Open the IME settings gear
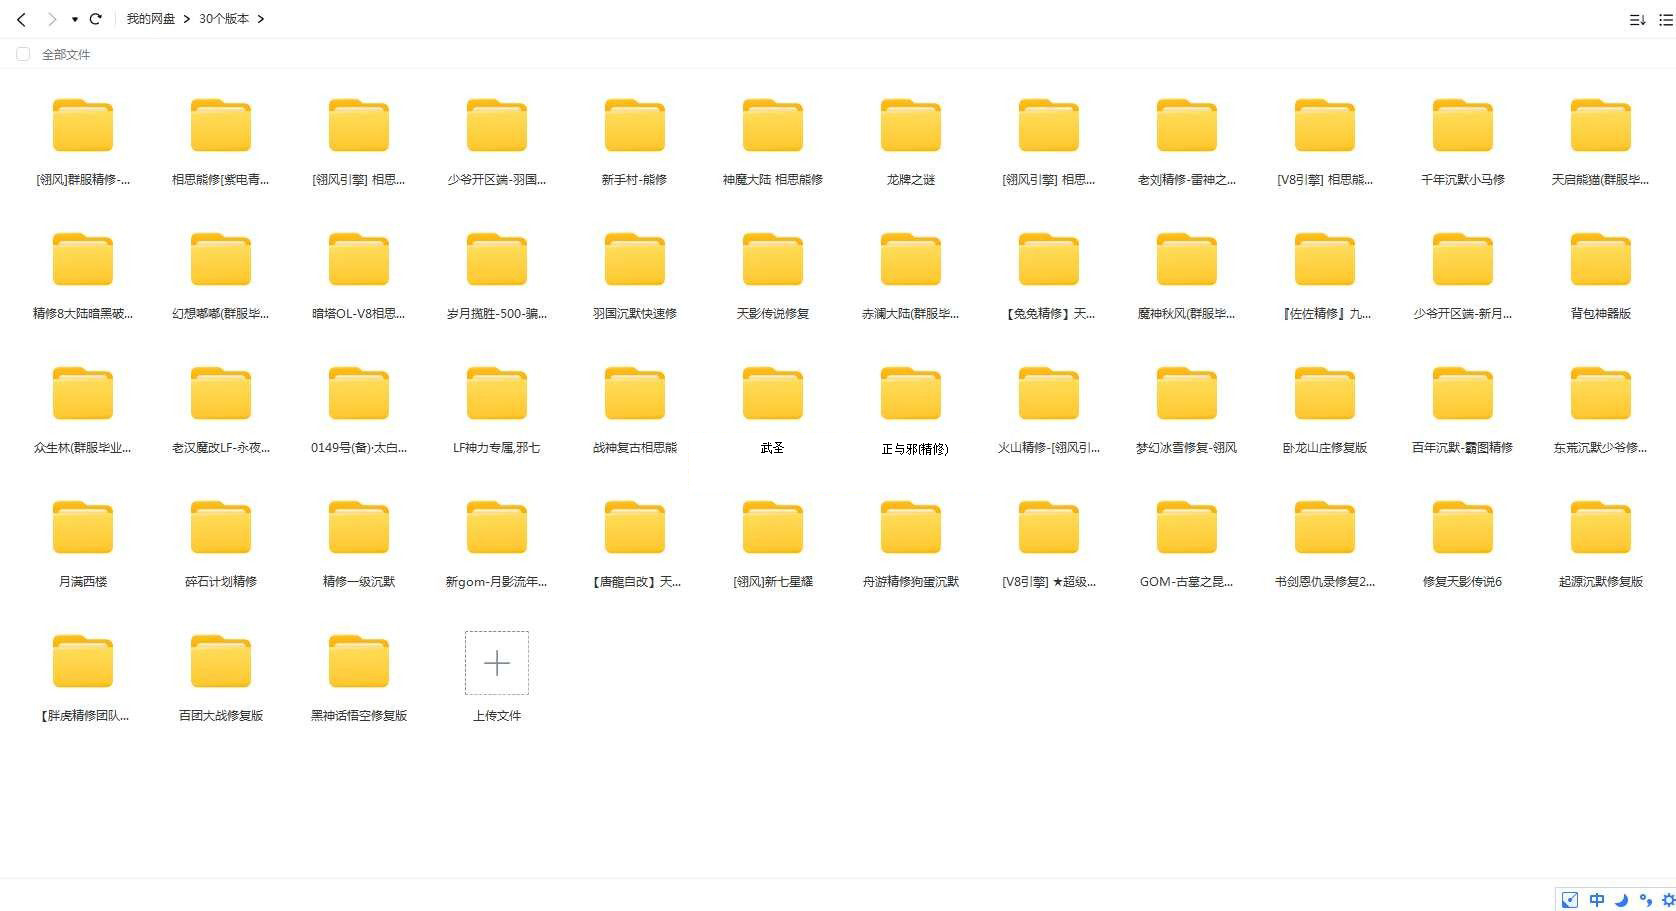The image size is (1676, 911). pyautogui.click(x=1667, y=900)
